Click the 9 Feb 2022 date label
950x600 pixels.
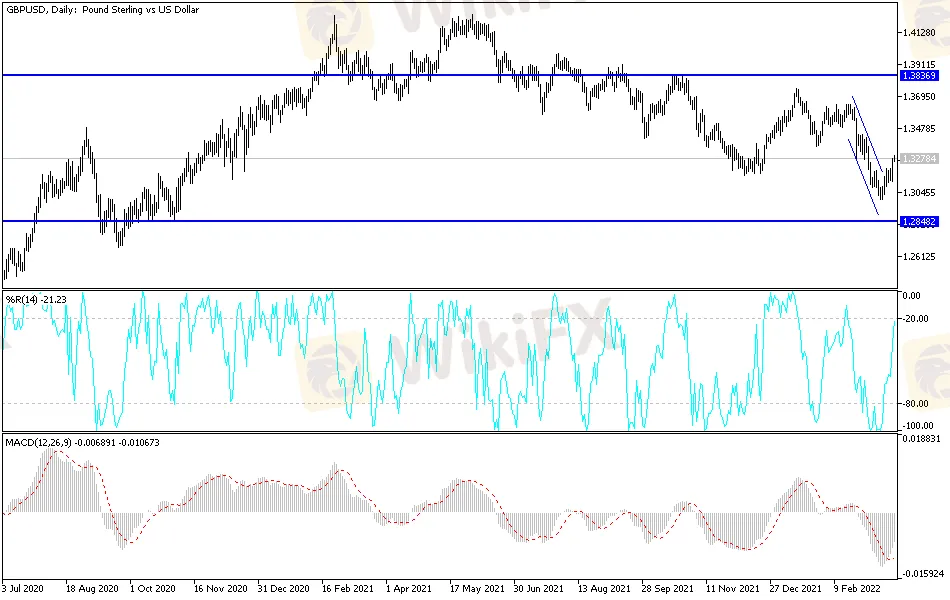click(857, 588)
